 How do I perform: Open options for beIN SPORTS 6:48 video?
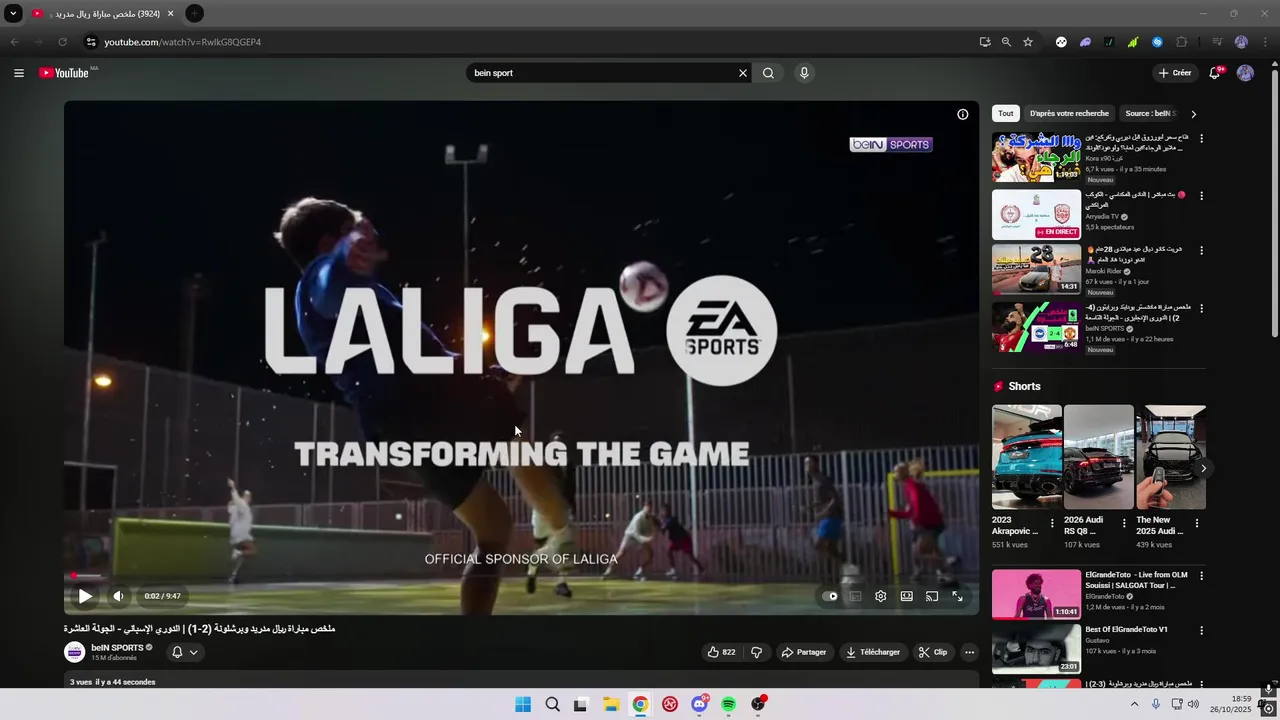tap(1202, 309)
